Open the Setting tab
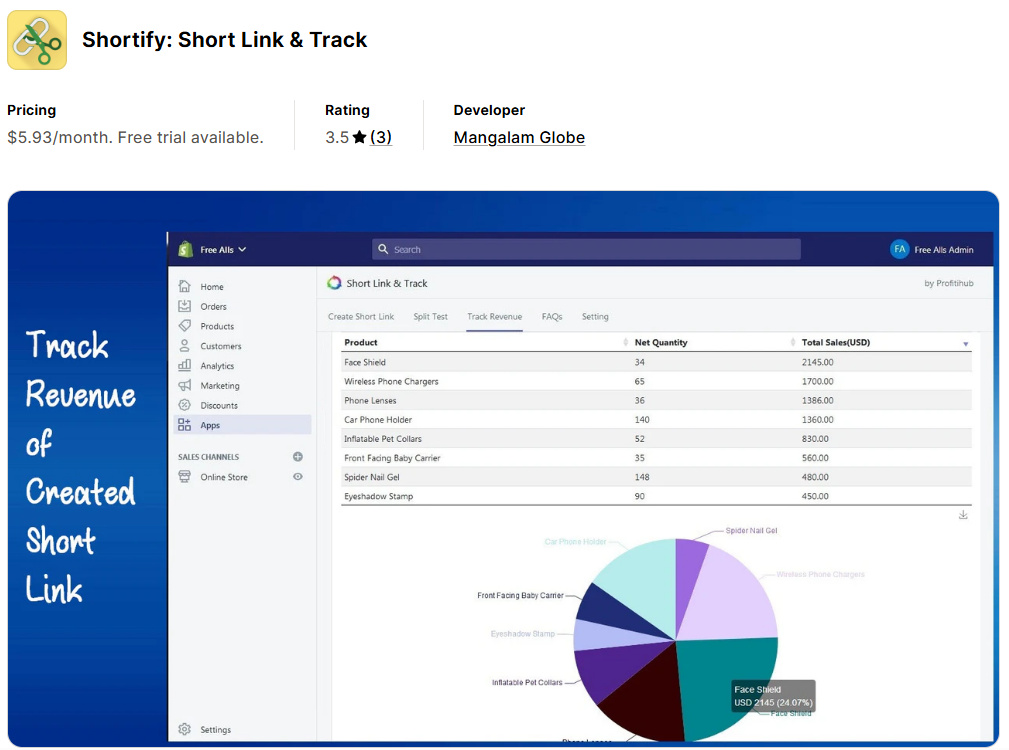The width and height of the screenshot is (1009, 750). pyautogui.click(x=595, y=317)
